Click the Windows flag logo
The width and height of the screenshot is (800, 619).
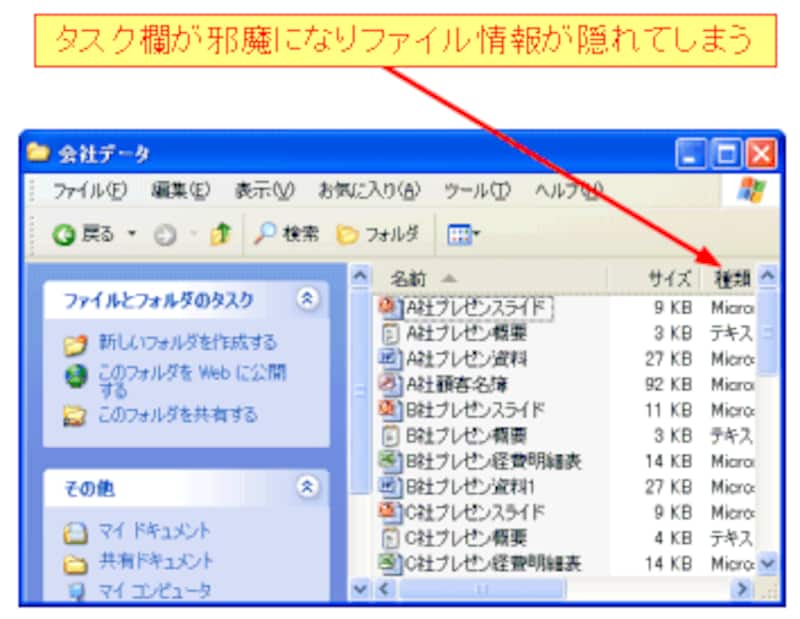tap(751, 190)
